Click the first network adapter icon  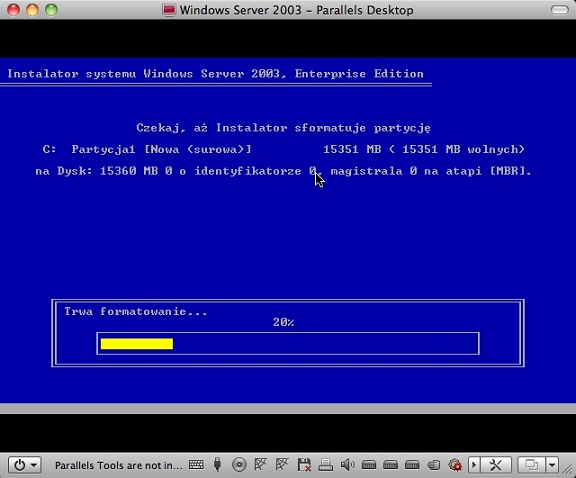[260, 465]
